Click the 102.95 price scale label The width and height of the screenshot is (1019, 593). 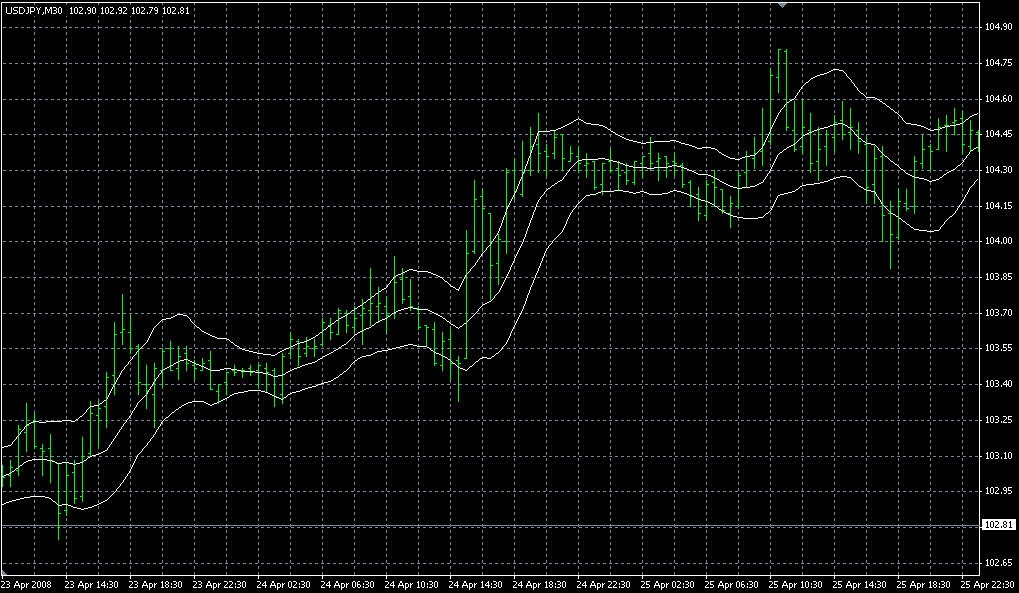tap(999, 491)
